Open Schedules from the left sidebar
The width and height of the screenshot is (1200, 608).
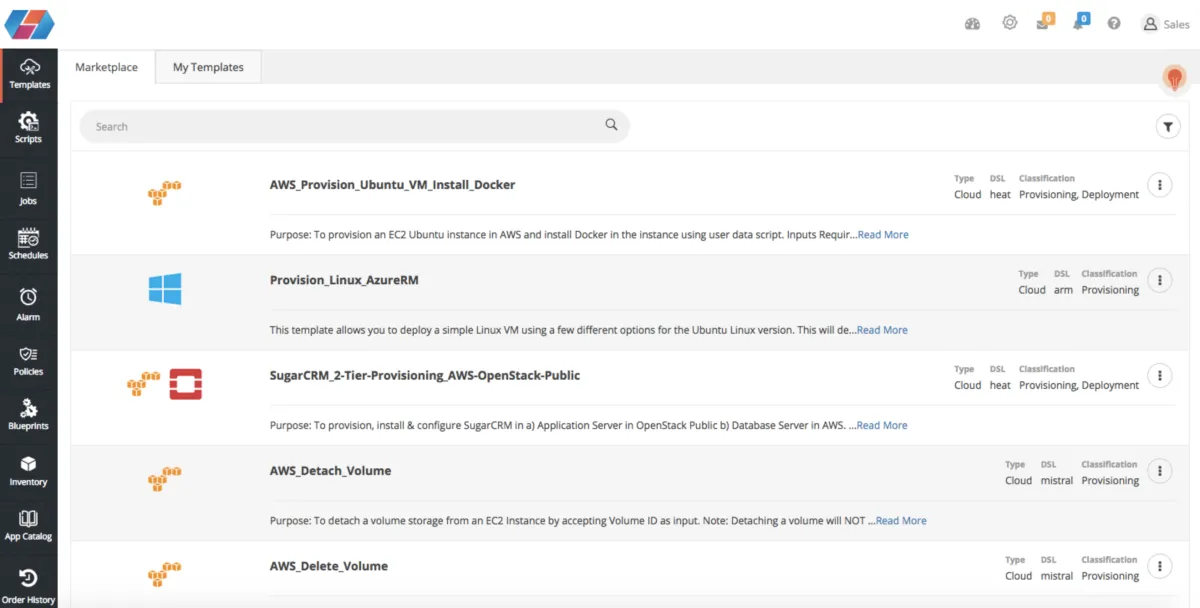[28, 243]
